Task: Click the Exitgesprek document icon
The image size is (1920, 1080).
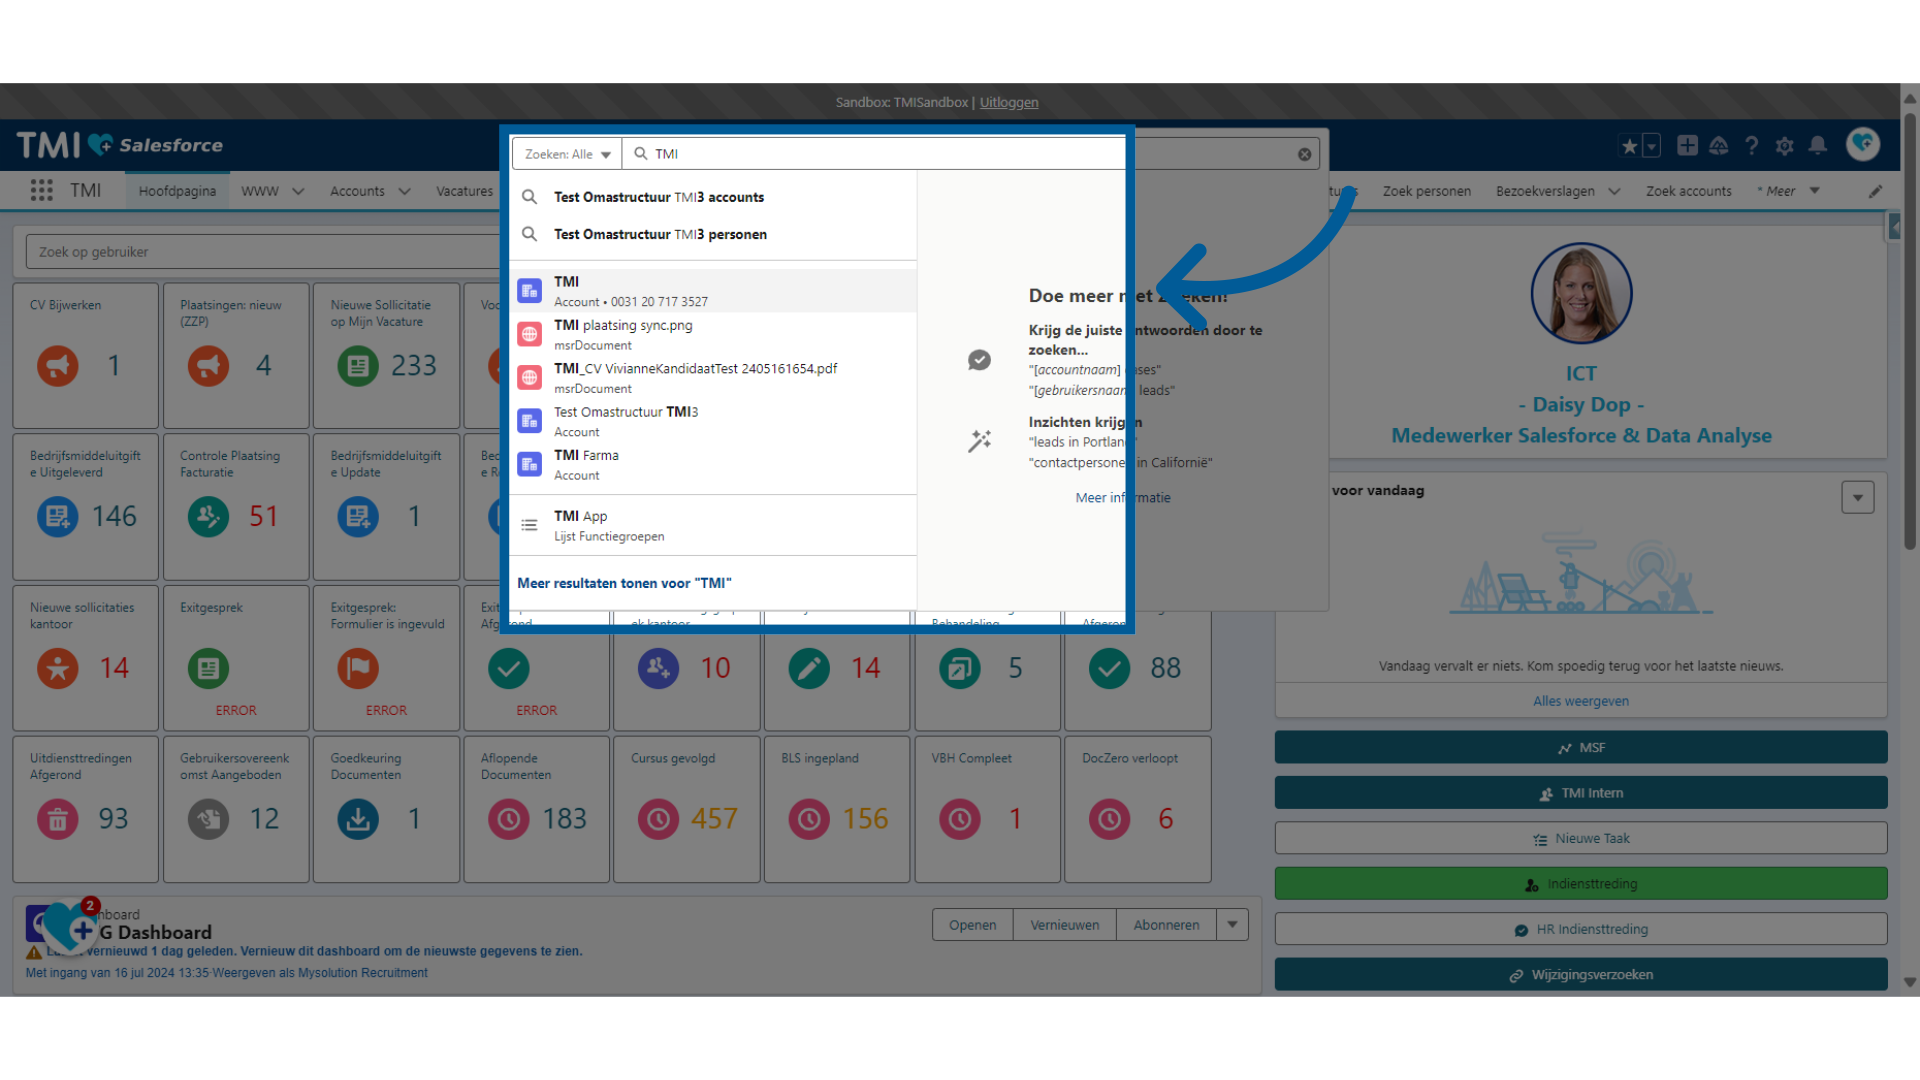Action: click(208, 668)
